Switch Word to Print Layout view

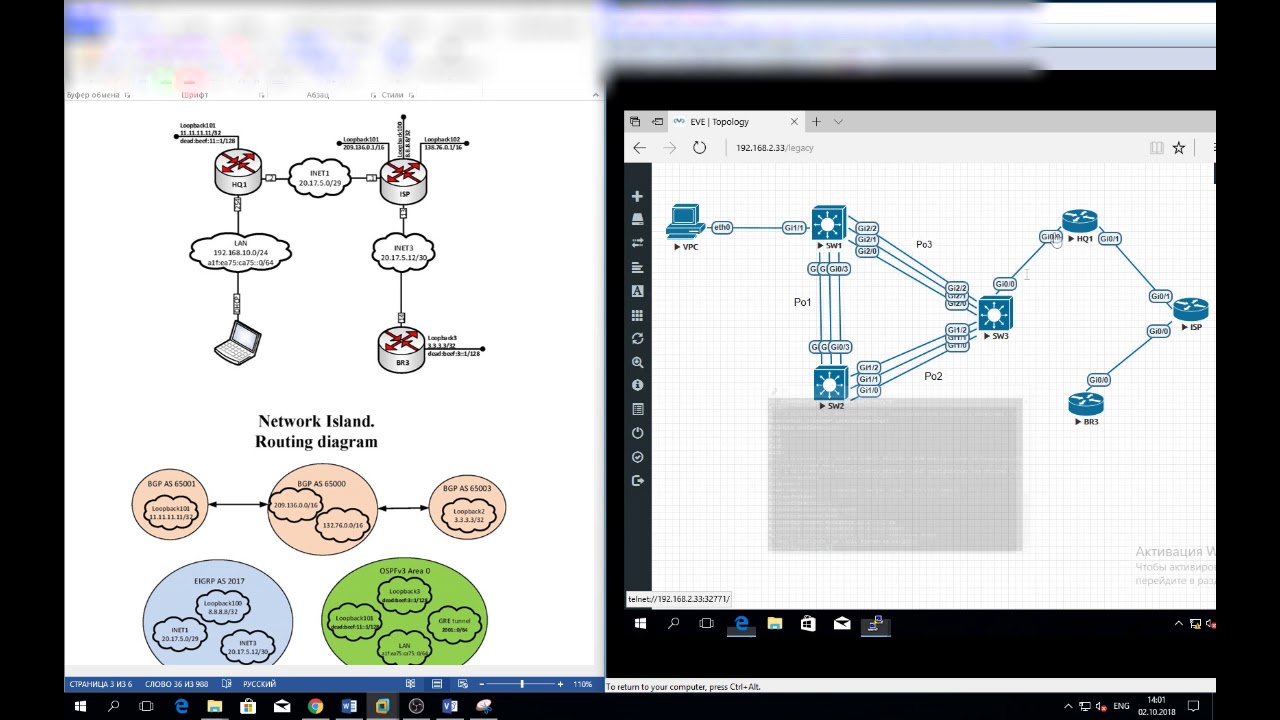tap(437, 684)
